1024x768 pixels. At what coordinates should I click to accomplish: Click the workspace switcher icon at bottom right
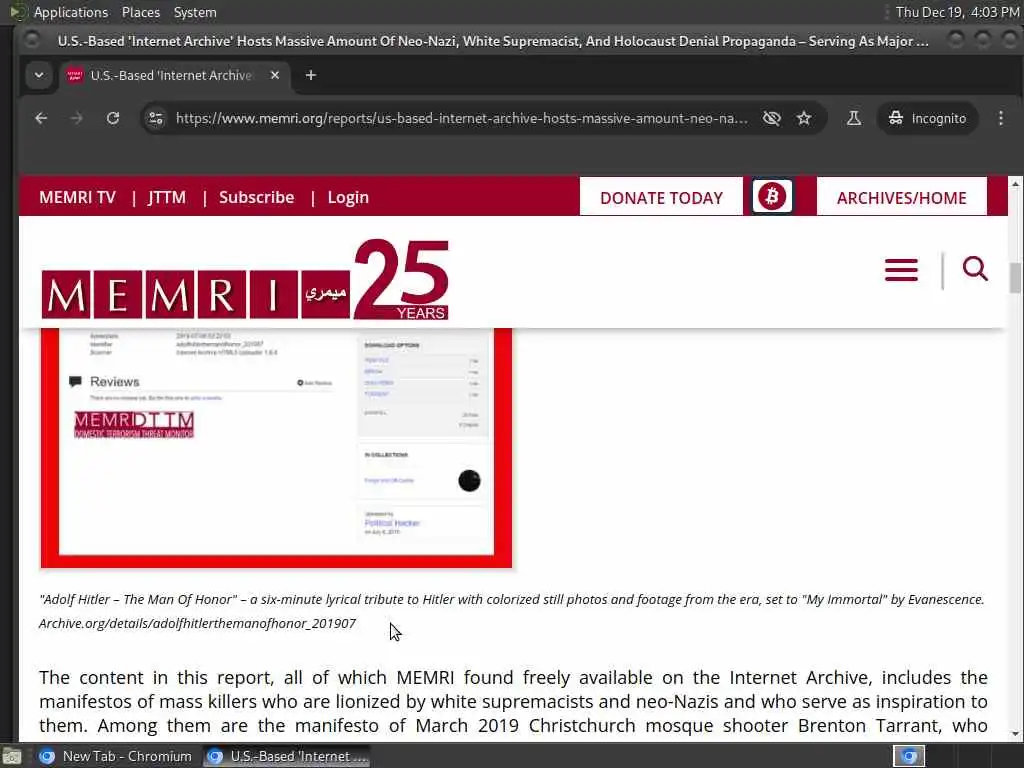(x=909, y=756)
